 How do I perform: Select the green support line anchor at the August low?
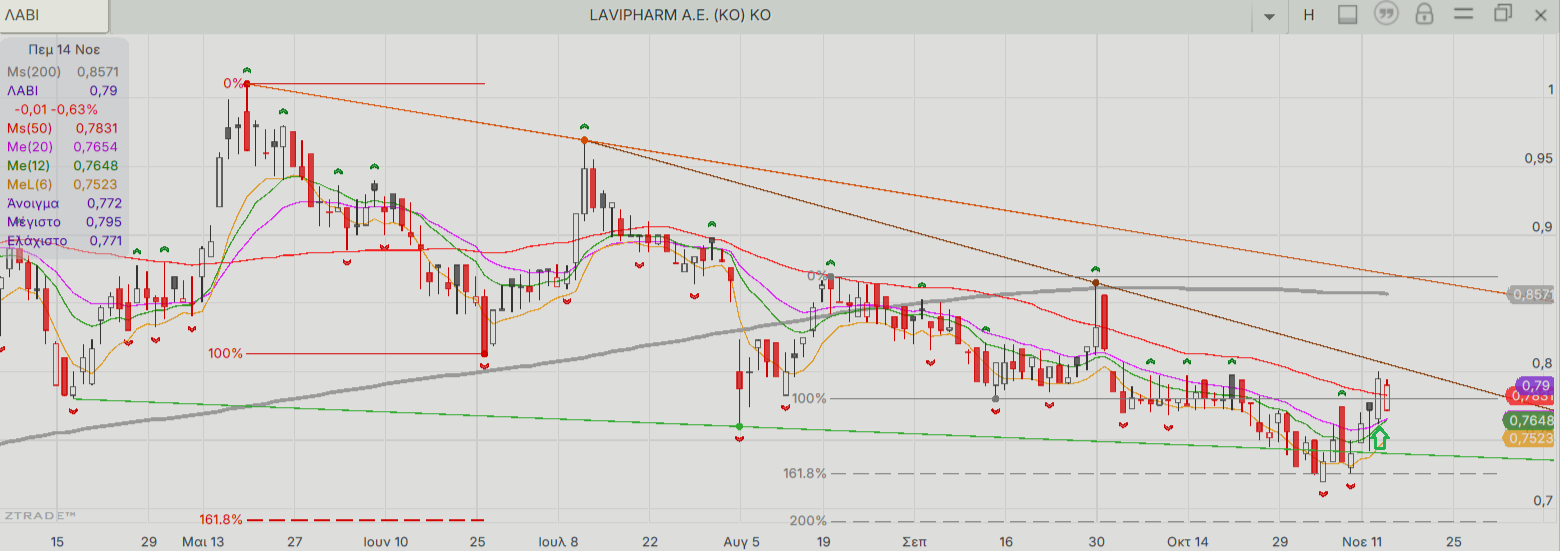739,427
